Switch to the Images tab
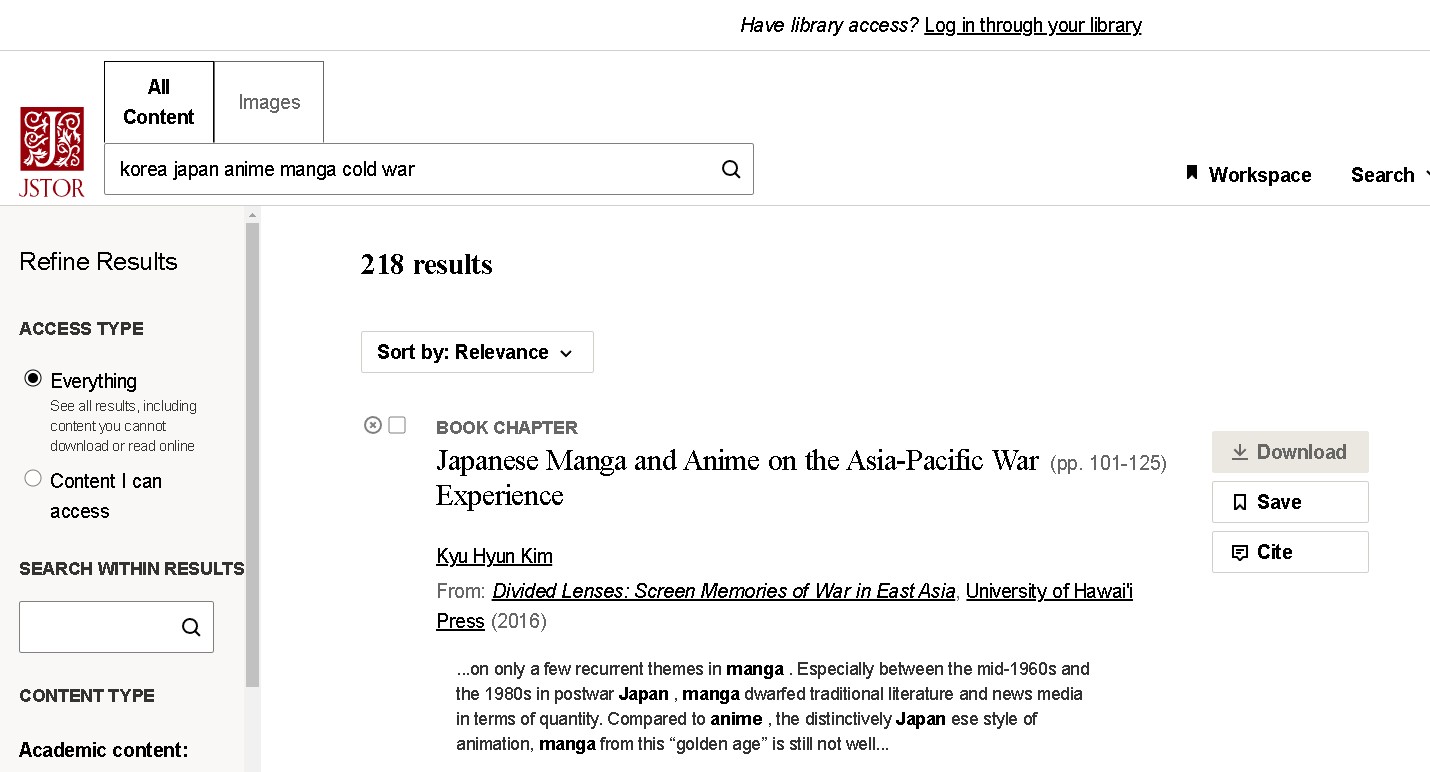The image size is (1430, 772). point(269,102)
